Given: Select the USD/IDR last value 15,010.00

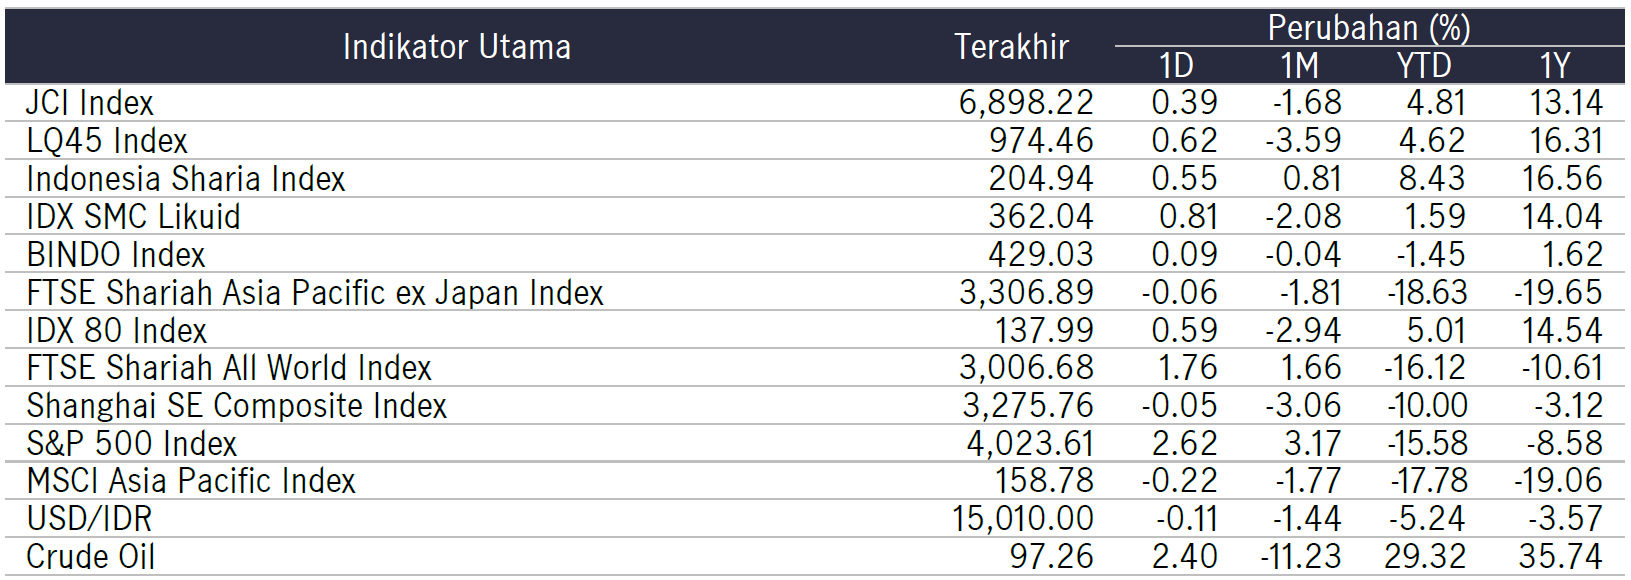Looking at the screenshot, I should [x=1023, y=519].
